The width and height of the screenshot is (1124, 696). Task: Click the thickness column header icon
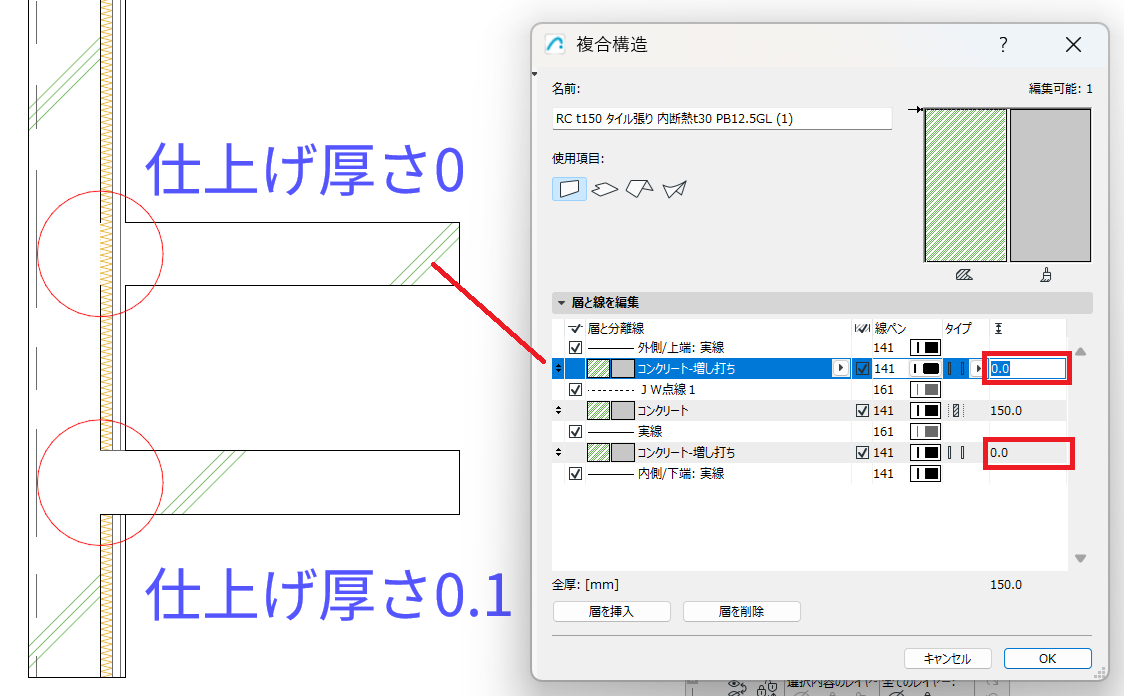point(998,328)
